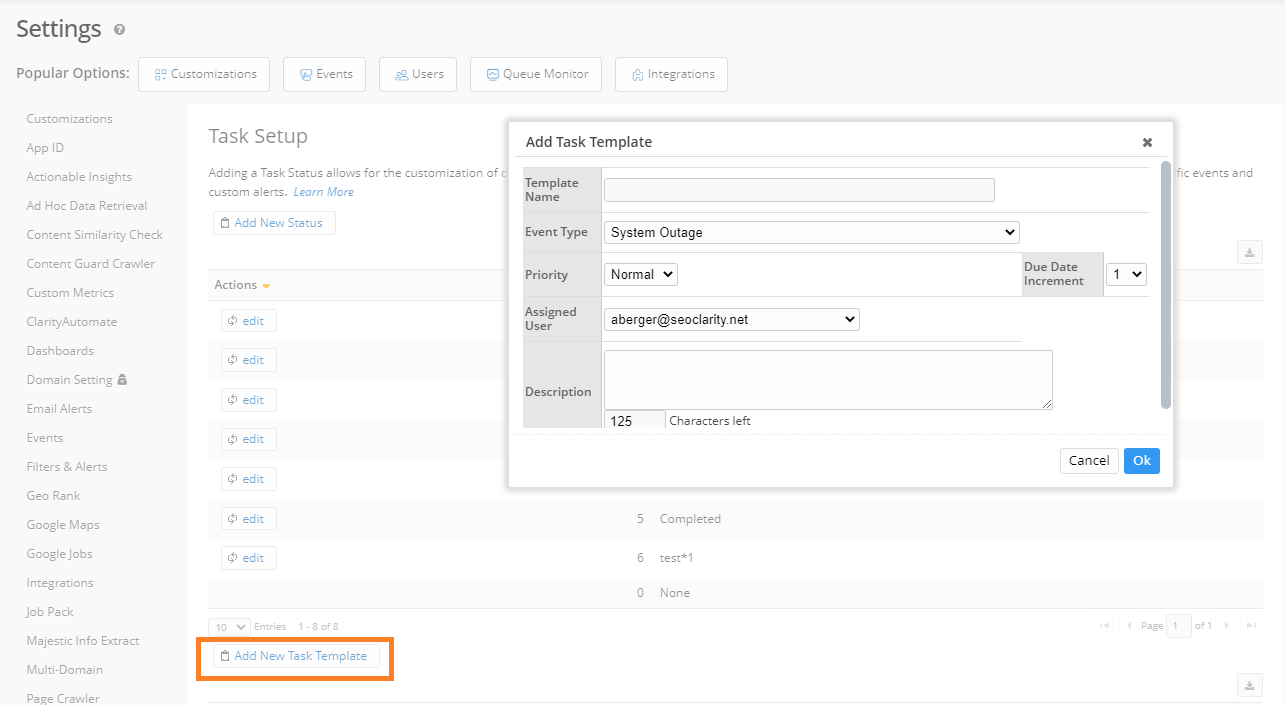Expand the Event Type dropdown showing System Outage
This screenshot has width=1285, height=705.
coord(811,232)
